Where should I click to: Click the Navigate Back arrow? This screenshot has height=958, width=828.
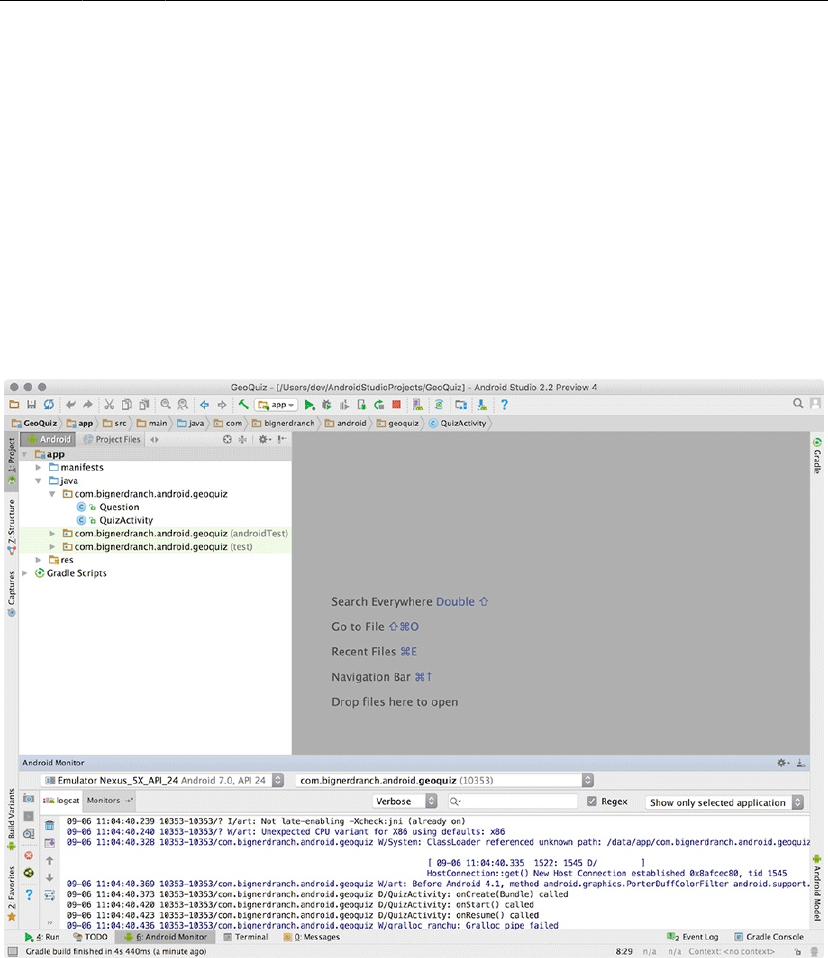point(204,404)
